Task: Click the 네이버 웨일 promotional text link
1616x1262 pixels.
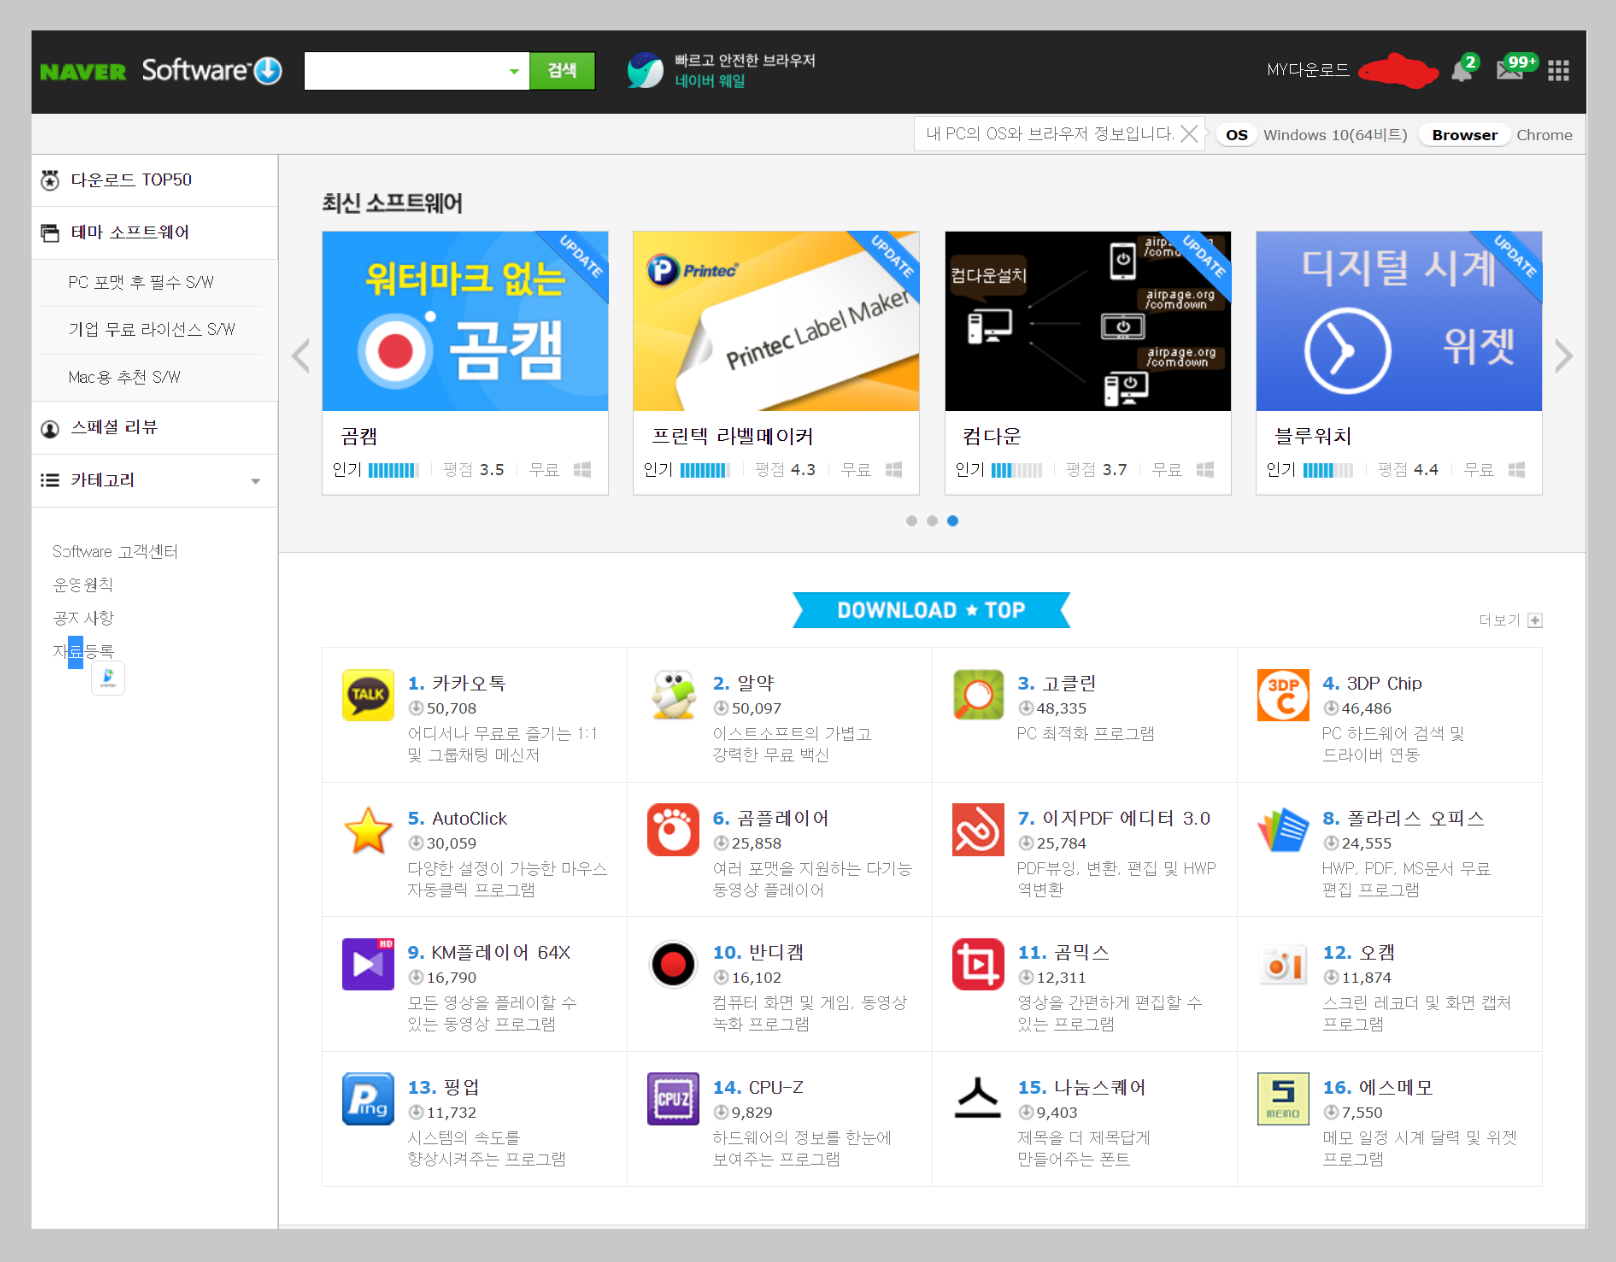Action: 710,81
